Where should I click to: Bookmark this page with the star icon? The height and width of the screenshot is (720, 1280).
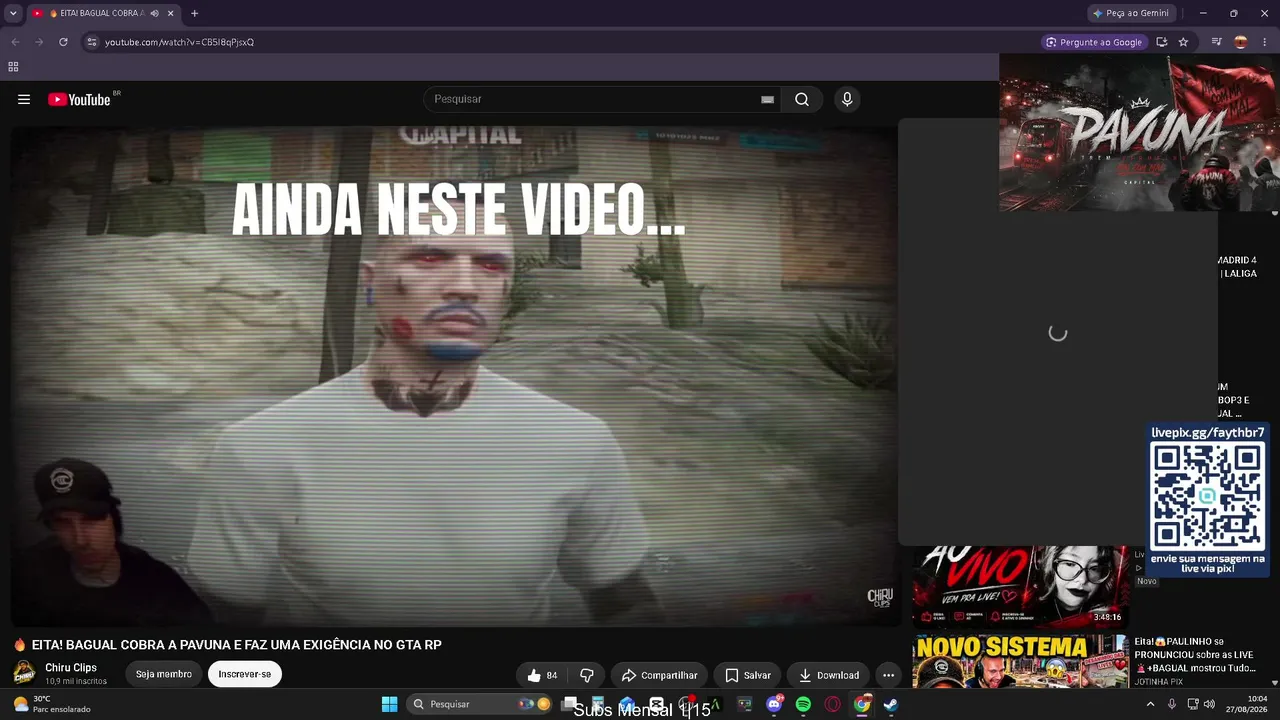(1183, 42)
